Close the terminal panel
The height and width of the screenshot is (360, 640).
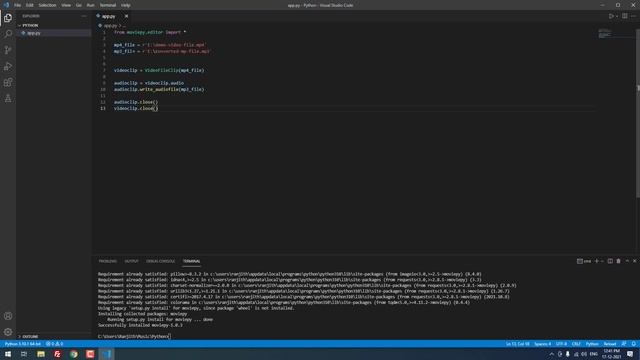(x=634, y=261)
